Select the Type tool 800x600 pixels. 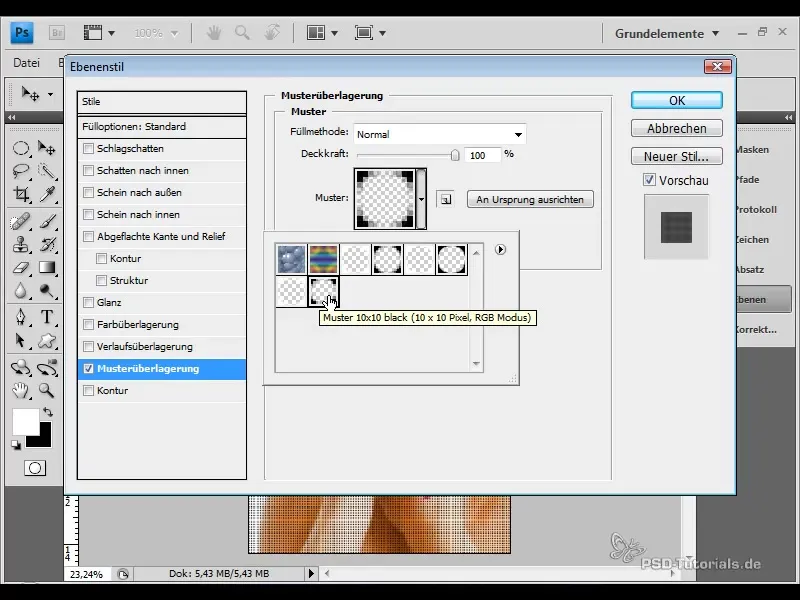click(46, 317)
